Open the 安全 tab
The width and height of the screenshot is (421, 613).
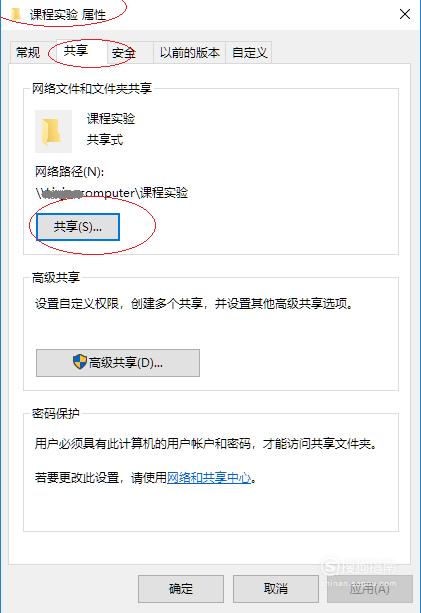[x=124, y=52]
